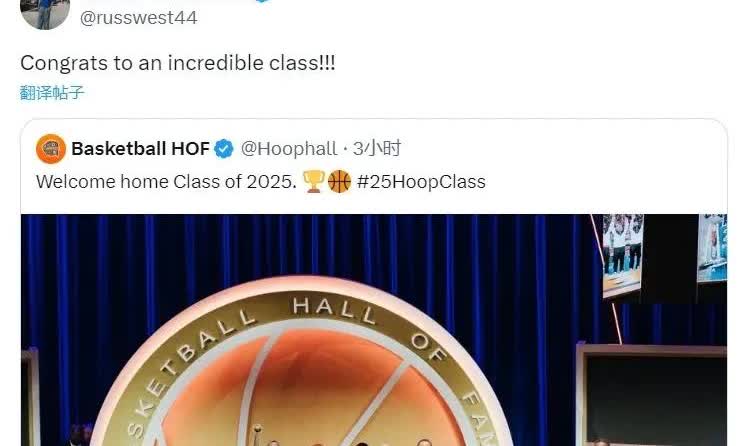Open the #25HoopClass hashtag

coord(421,182)
